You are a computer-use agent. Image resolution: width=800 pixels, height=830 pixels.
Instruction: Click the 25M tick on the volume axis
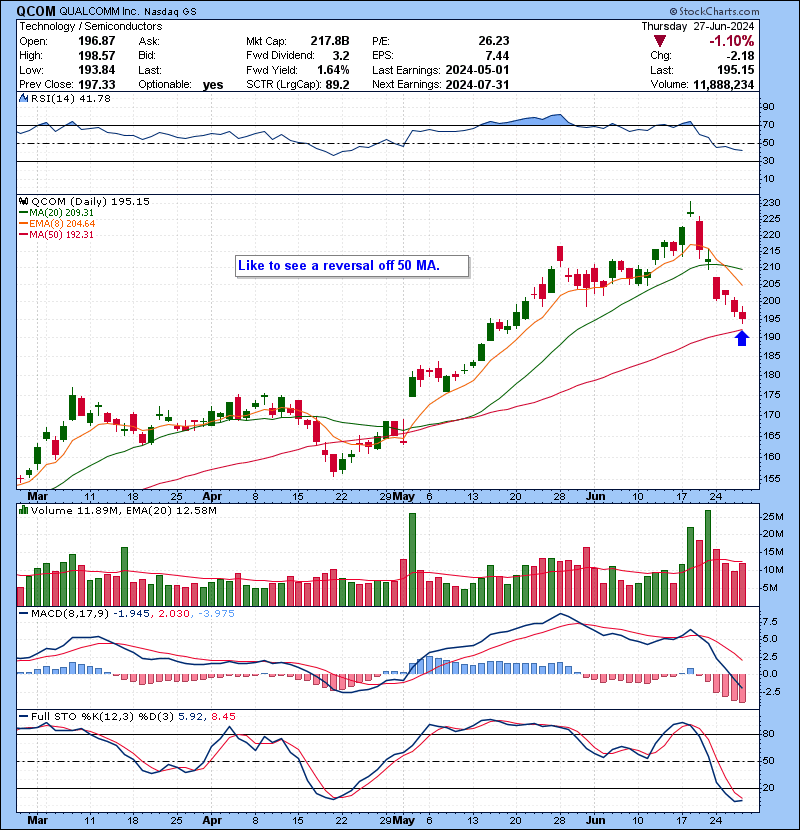(772, 516)
